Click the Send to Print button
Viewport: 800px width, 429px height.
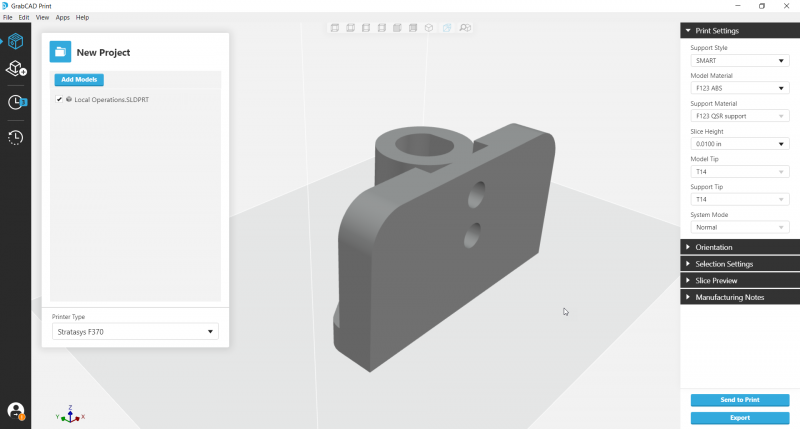[740, 400]
